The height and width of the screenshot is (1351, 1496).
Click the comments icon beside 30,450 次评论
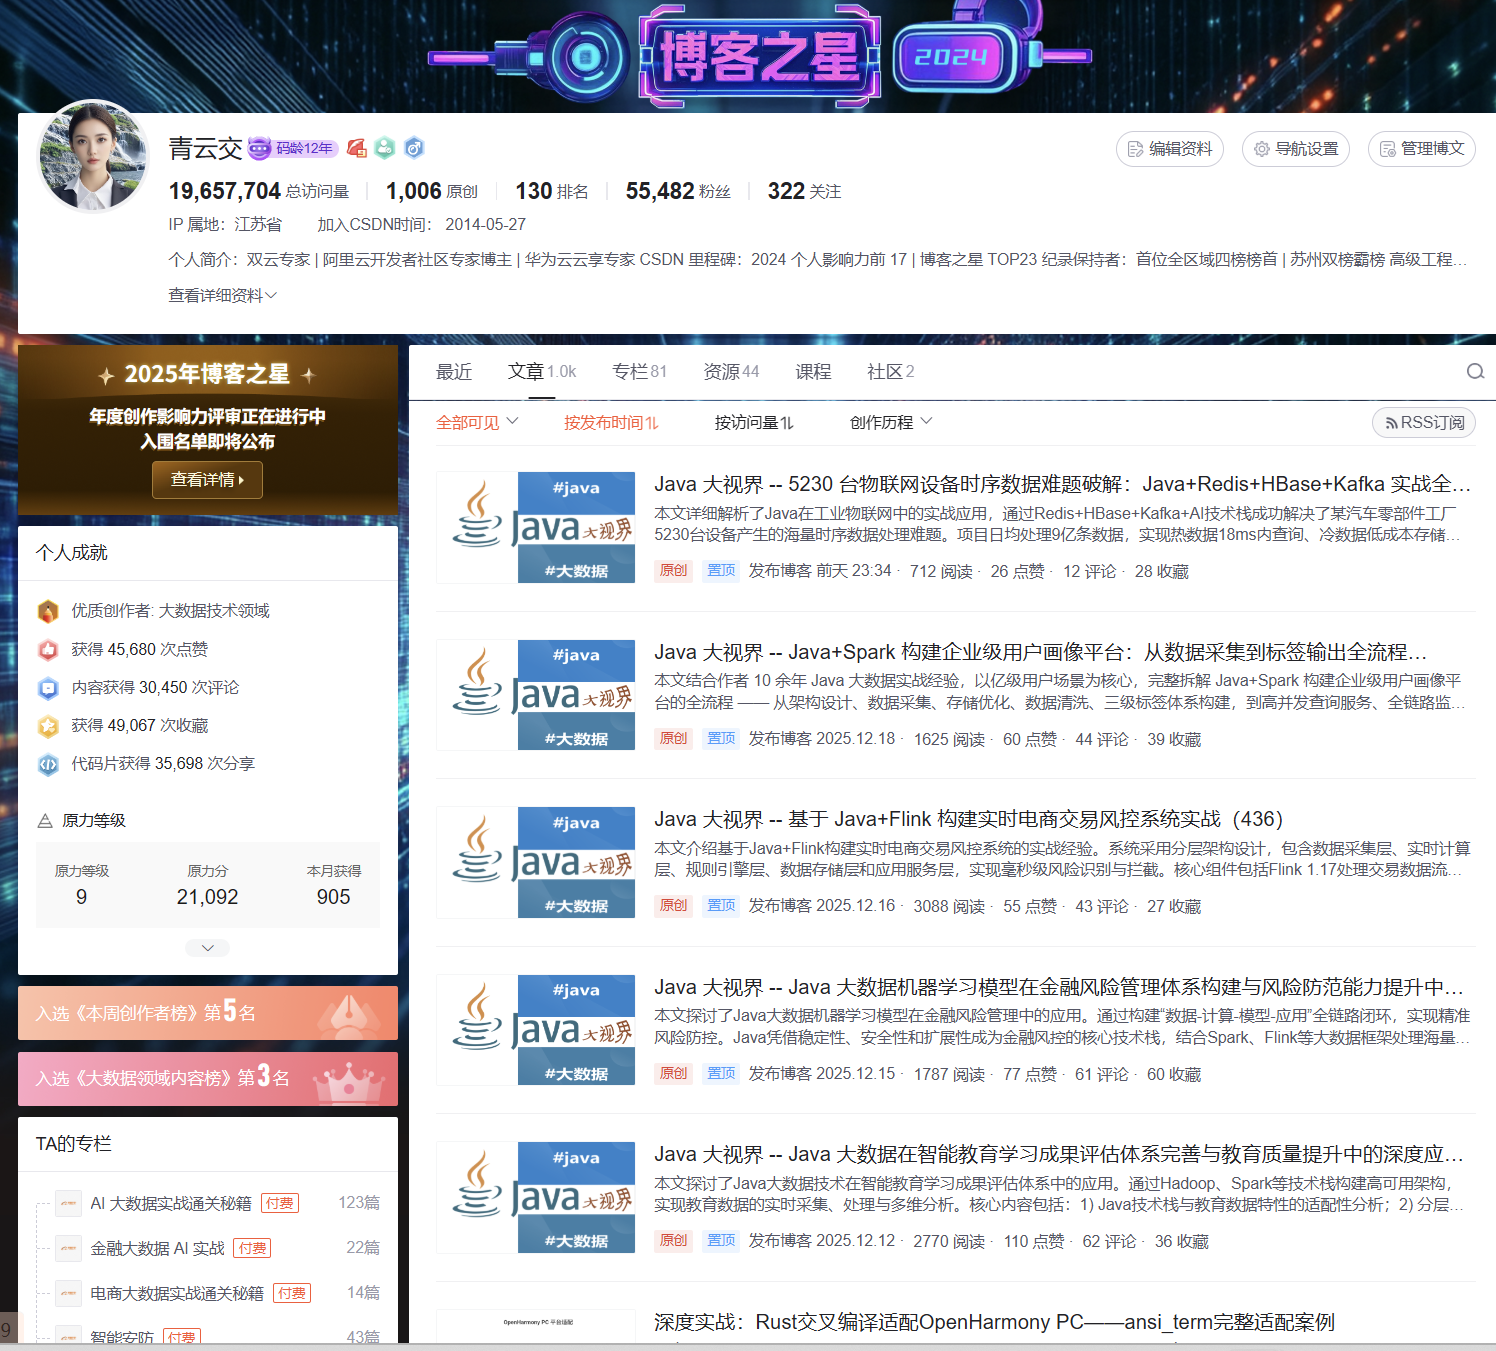click(48, 688)
